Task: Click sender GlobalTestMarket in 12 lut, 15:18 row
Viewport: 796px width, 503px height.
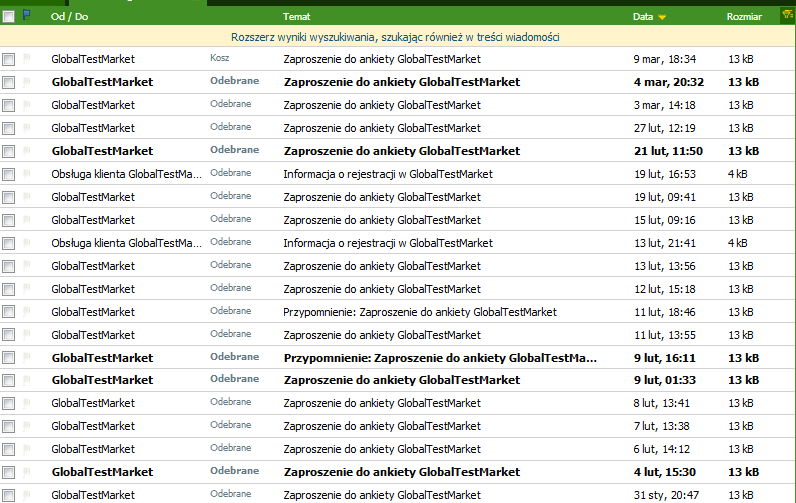Action: point(93,289)
